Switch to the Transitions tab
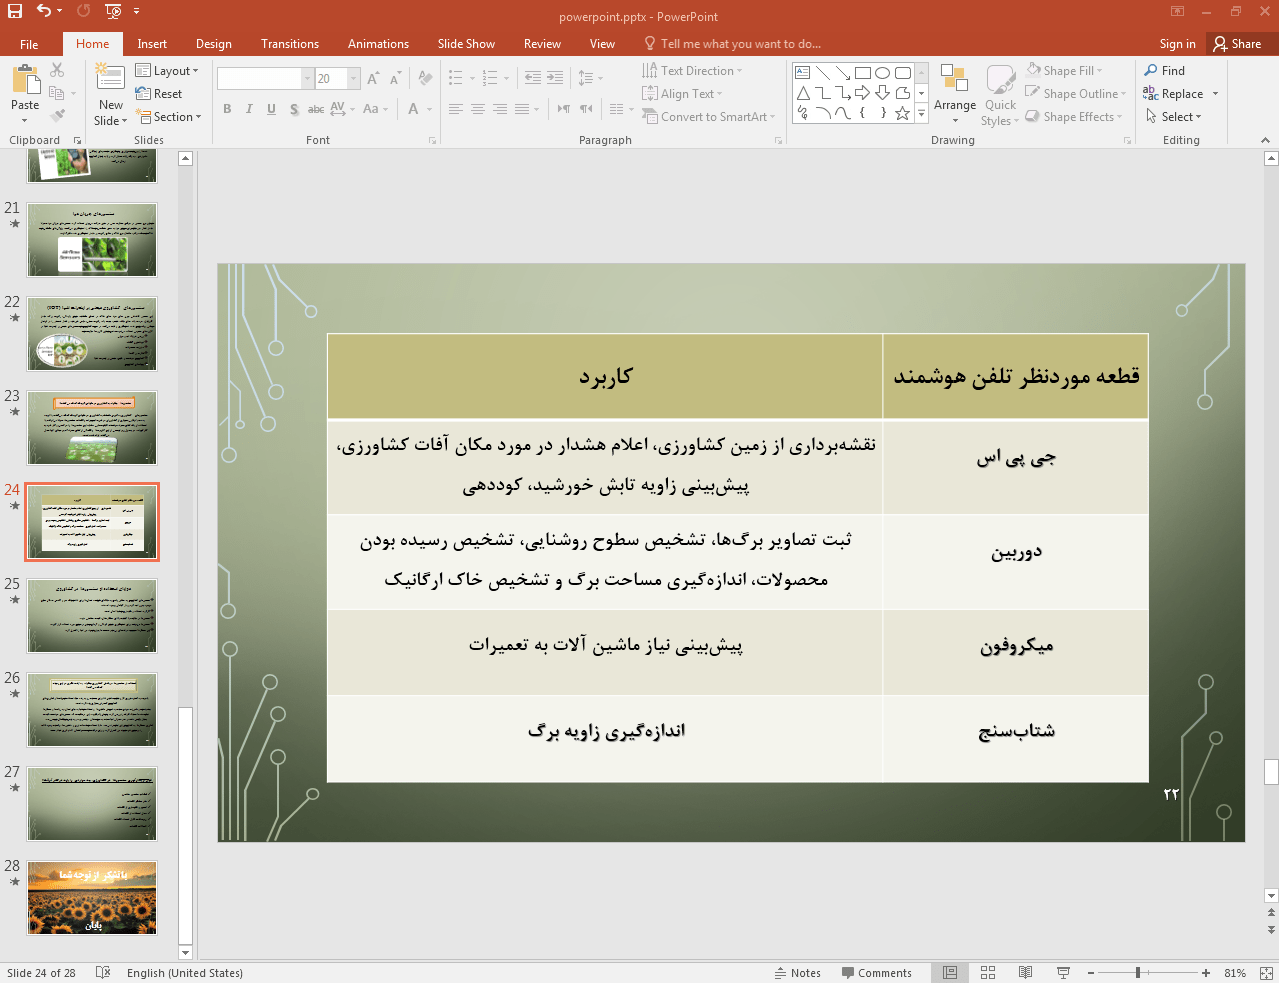The image size is (1279, 983). [290, 44]
